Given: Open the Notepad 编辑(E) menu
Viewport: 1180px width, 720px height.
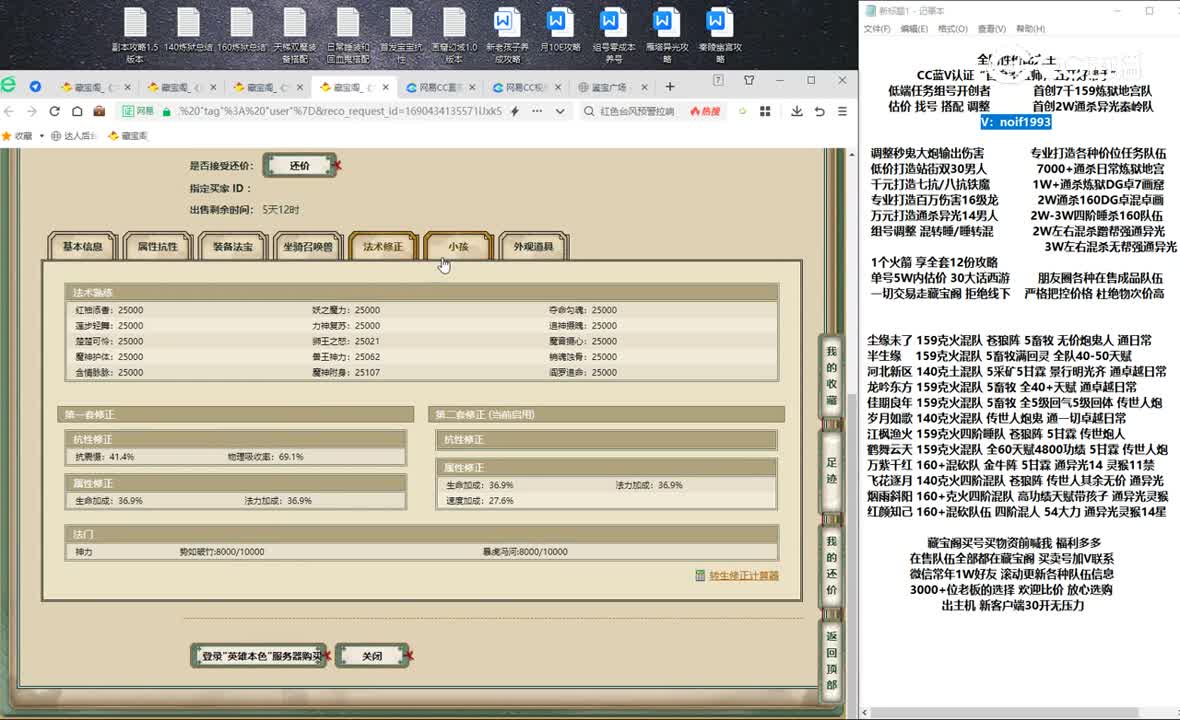Looking at the screenshot, I should 914,29.
